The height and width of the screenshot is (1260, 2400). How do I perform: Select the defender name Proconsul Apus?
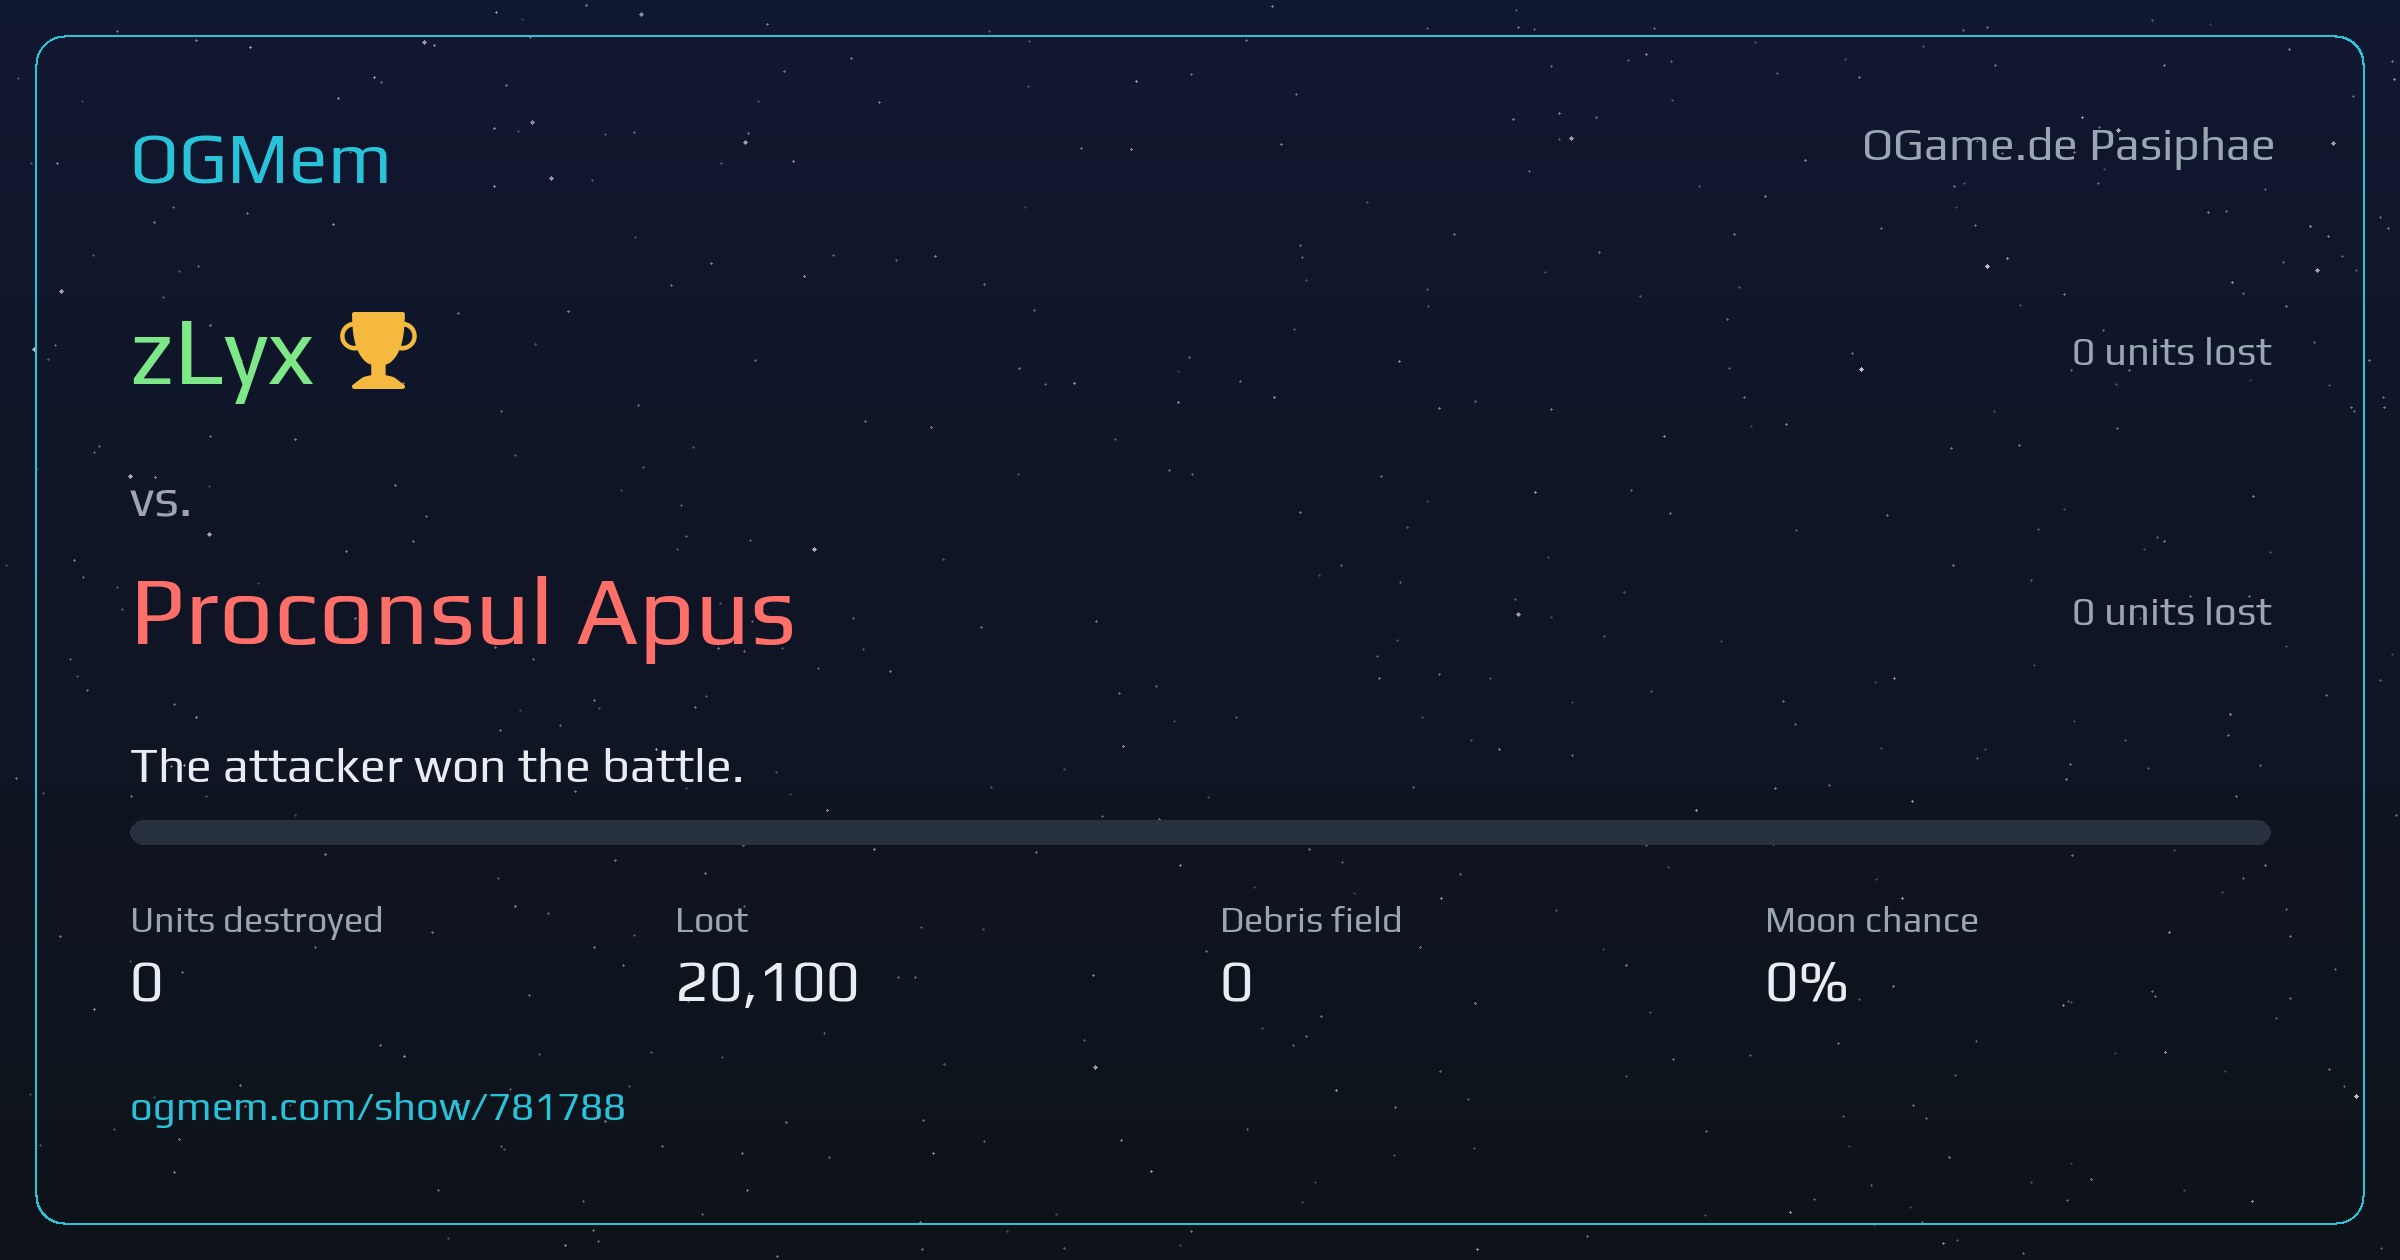463,612
